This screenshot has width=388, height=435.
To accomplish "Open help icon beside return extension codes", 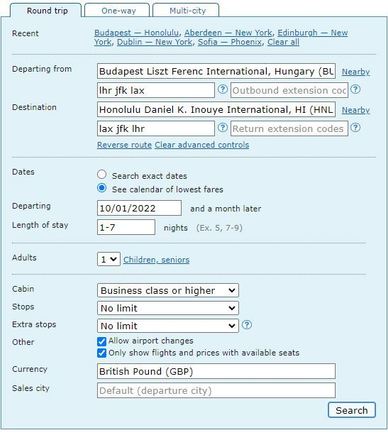I will pyautogui.click(x=356, y=128).
